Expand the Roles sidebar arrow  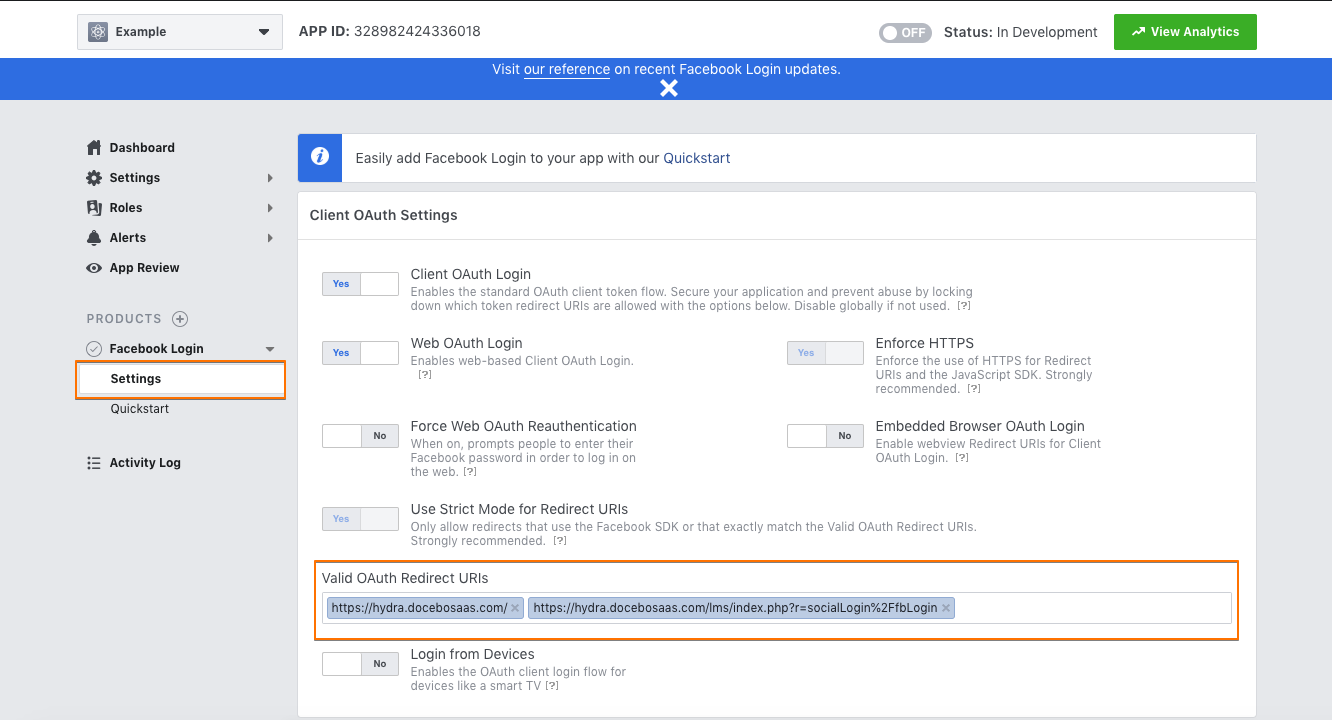click(270, 208)
